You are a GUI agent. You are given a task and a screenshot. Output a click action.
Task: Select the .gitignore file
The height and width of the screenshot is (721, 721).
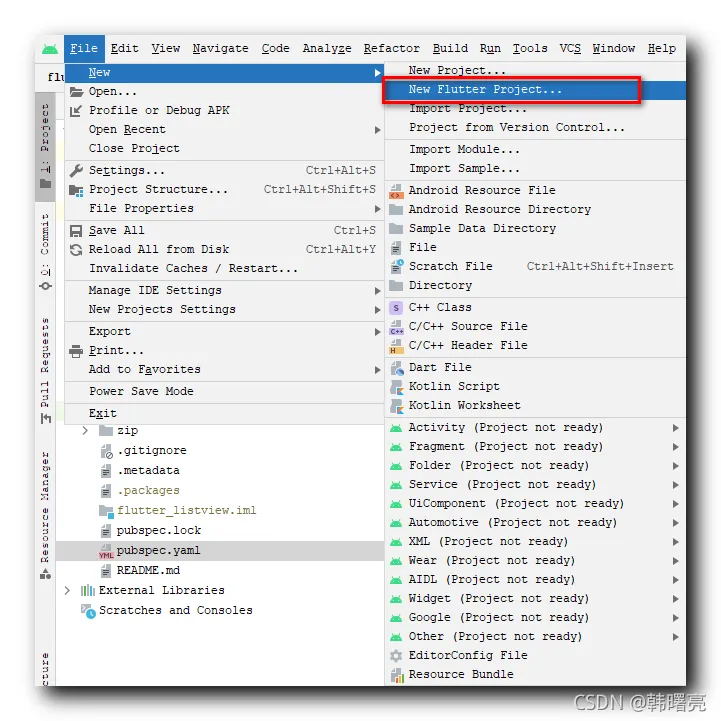click(152, 451)
